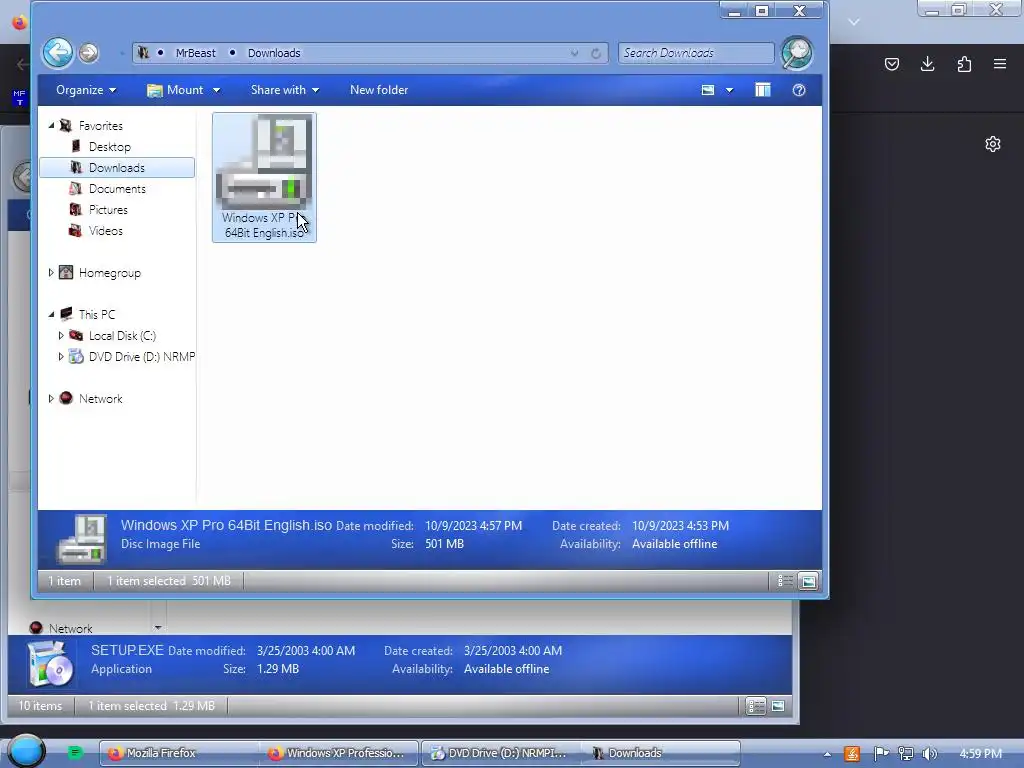Click the search magnifier icon in Explorer

point(797,53)
